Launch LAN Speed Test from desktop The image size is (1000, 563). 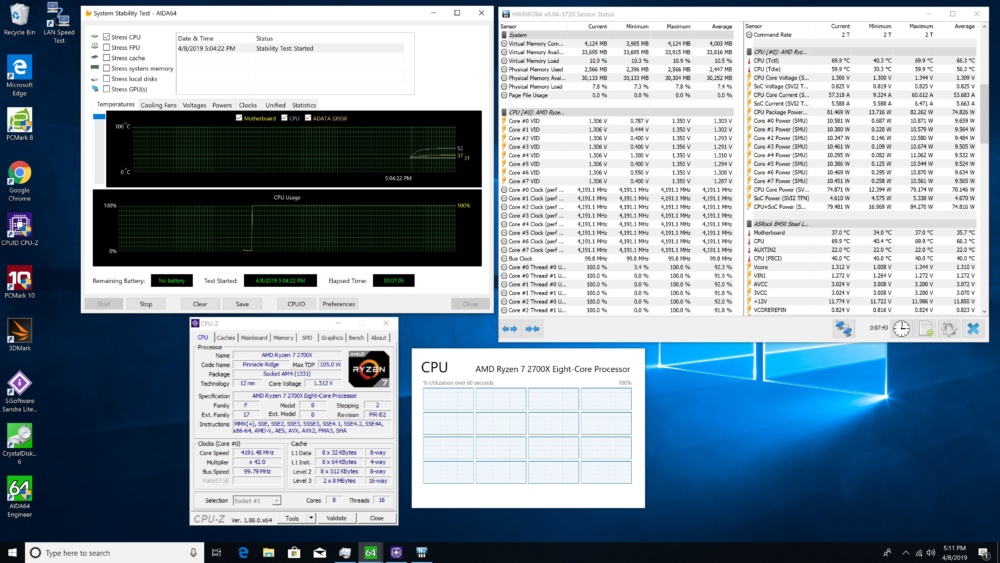pyautogui.click(x=59, y=23)
